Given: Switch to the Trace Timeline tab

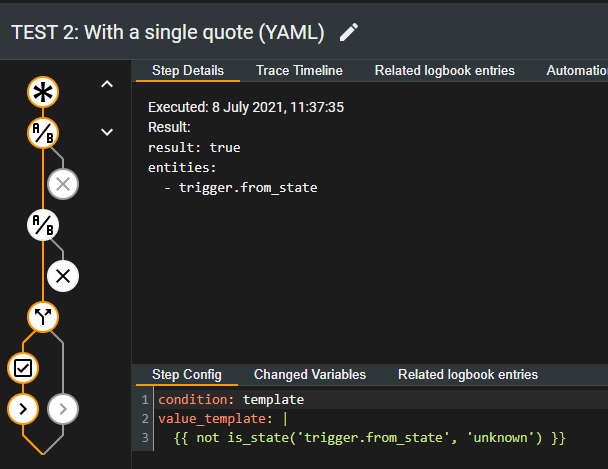Looking at the screenshot, I should pos(299,71).
